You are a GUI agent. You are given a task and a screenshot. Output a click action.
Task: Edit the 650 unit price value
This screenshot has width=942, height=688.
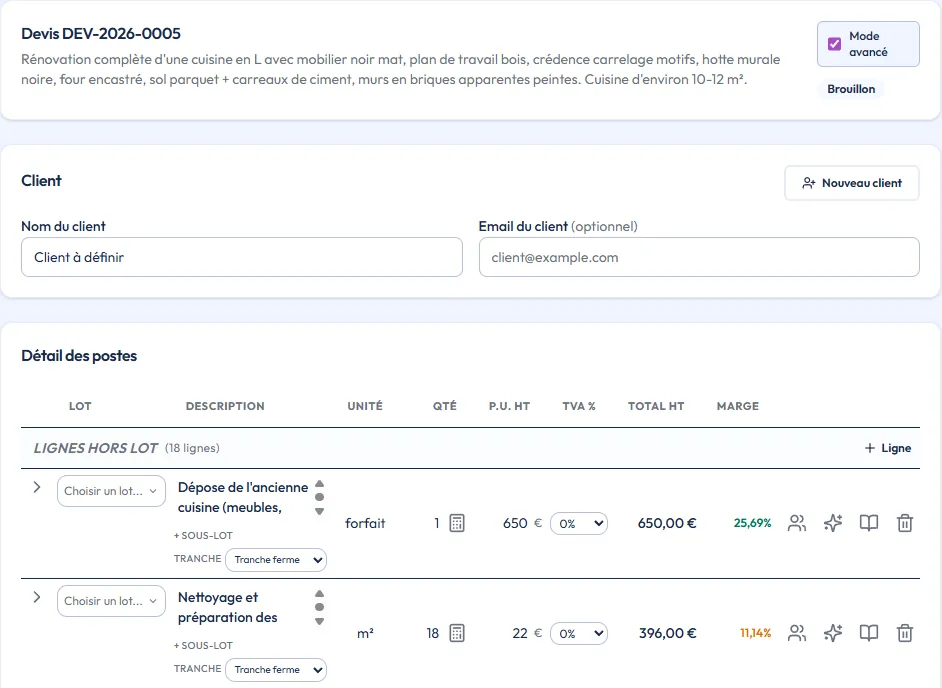tap(515, 523)
